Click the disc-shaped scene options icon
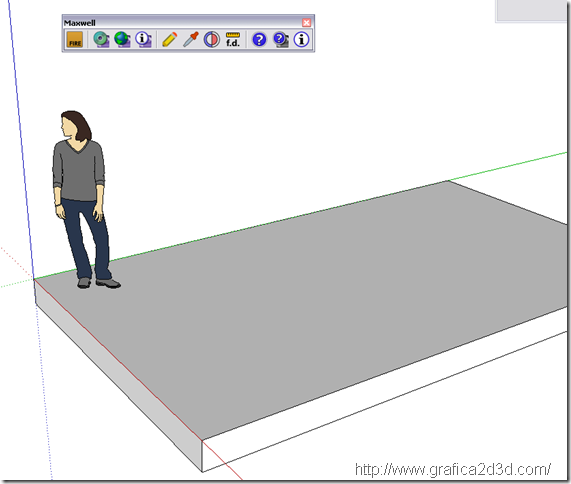This screenshot has width=571, height=484. click(x=101, y=39)
